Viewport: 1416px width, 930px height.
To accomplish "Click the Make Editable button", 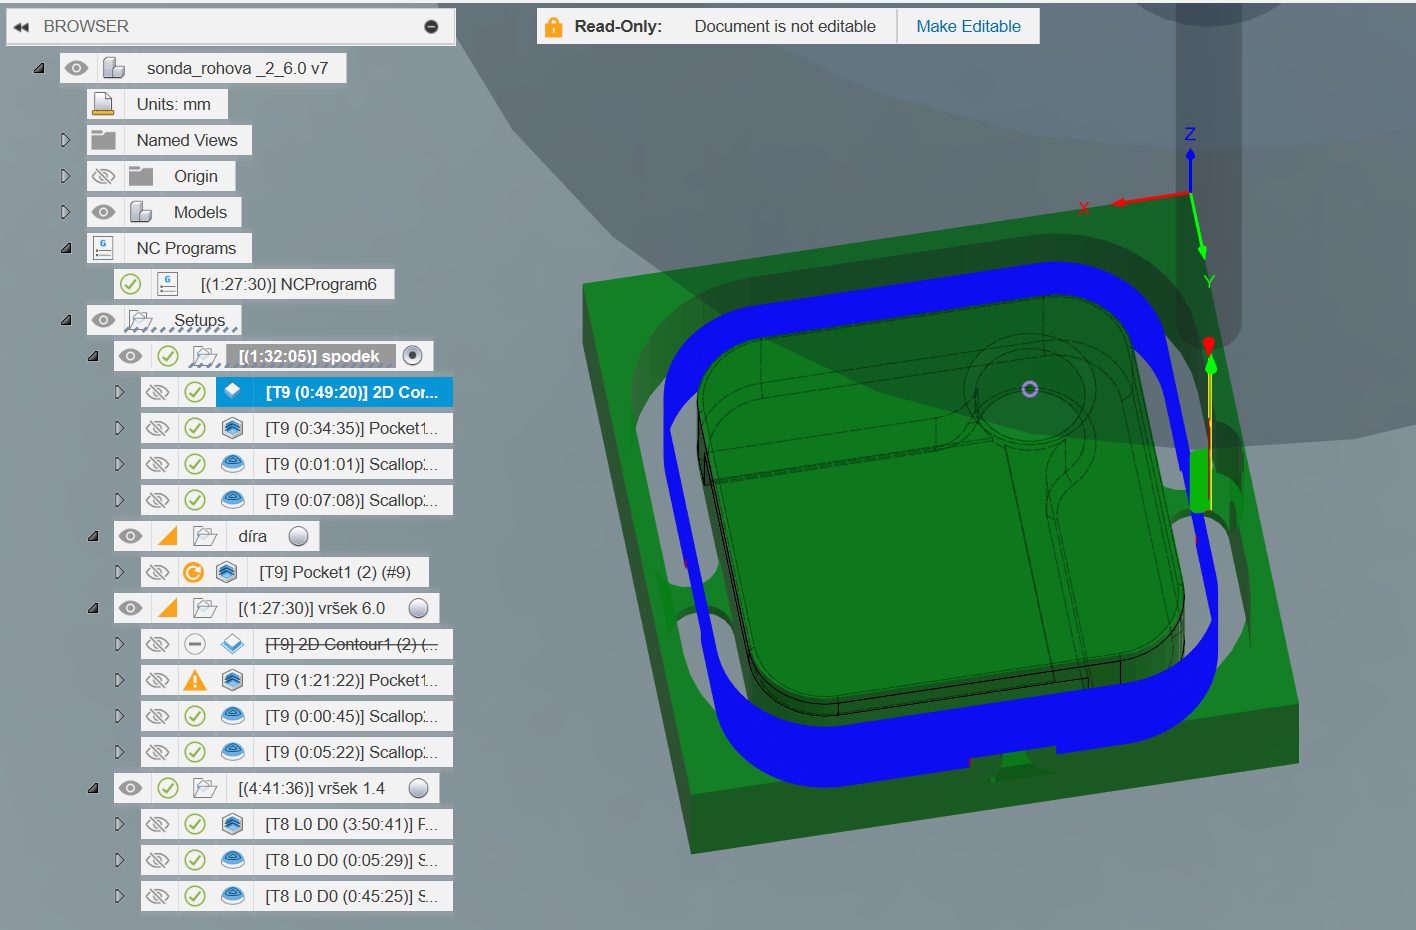I will 968,27.
